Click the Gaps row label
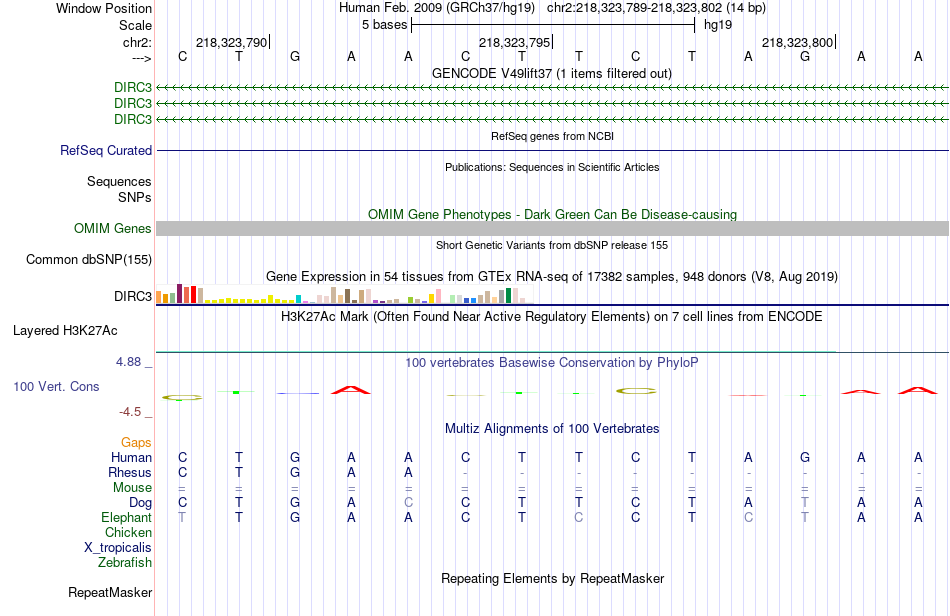 pyautogui.click(x=136, y=443)
